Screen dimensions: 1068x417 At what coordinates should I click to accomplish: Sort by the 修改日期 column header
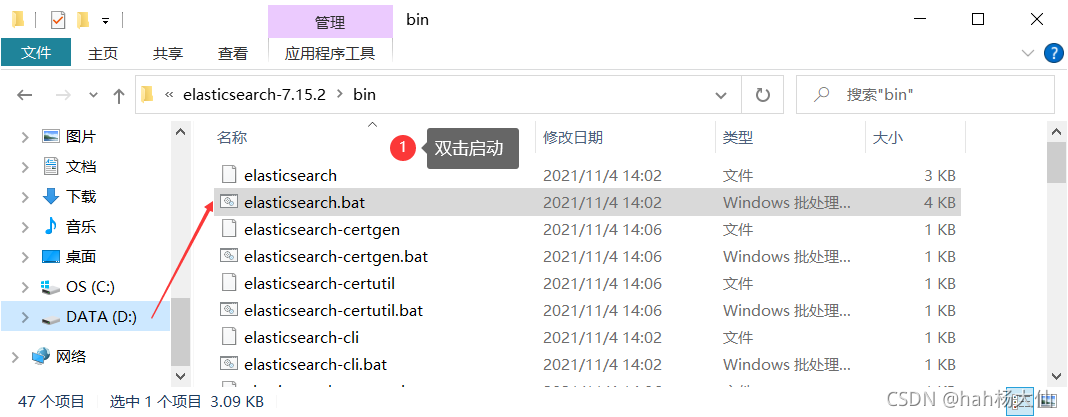(x=572, y=138)
